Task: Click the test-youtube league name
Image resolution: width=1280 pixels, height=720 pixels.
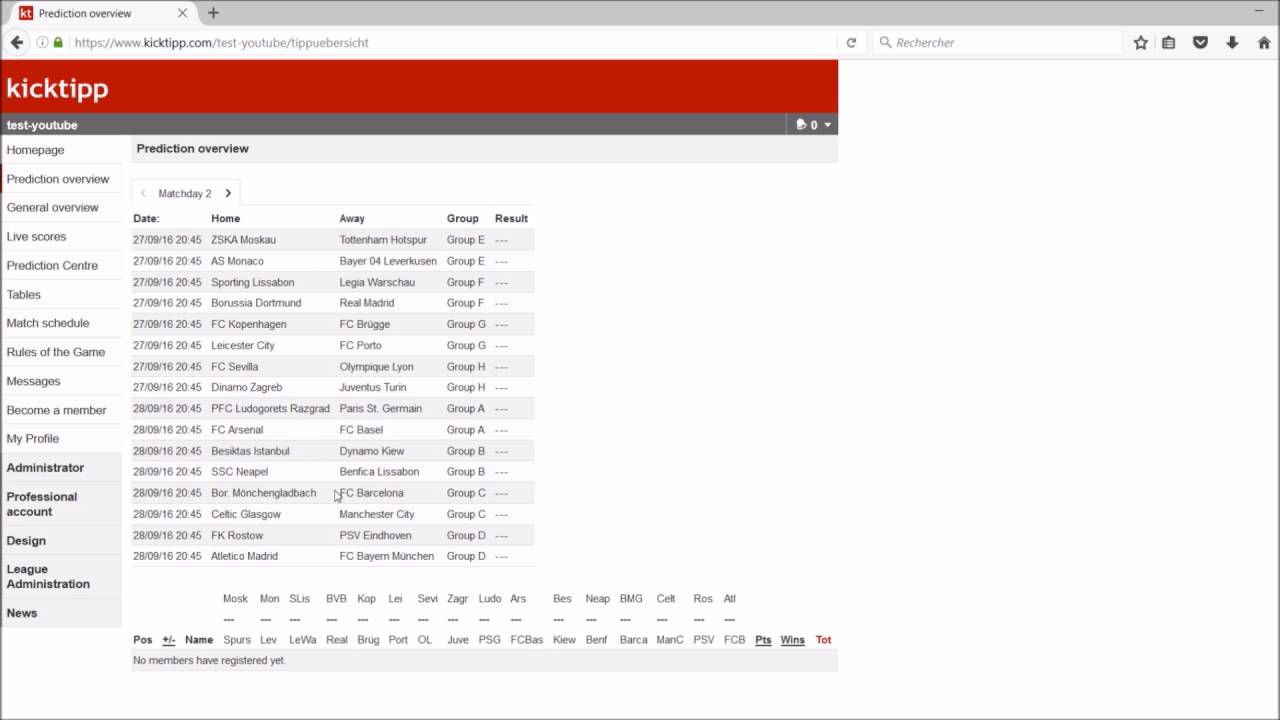Action: tap(42, 125)
